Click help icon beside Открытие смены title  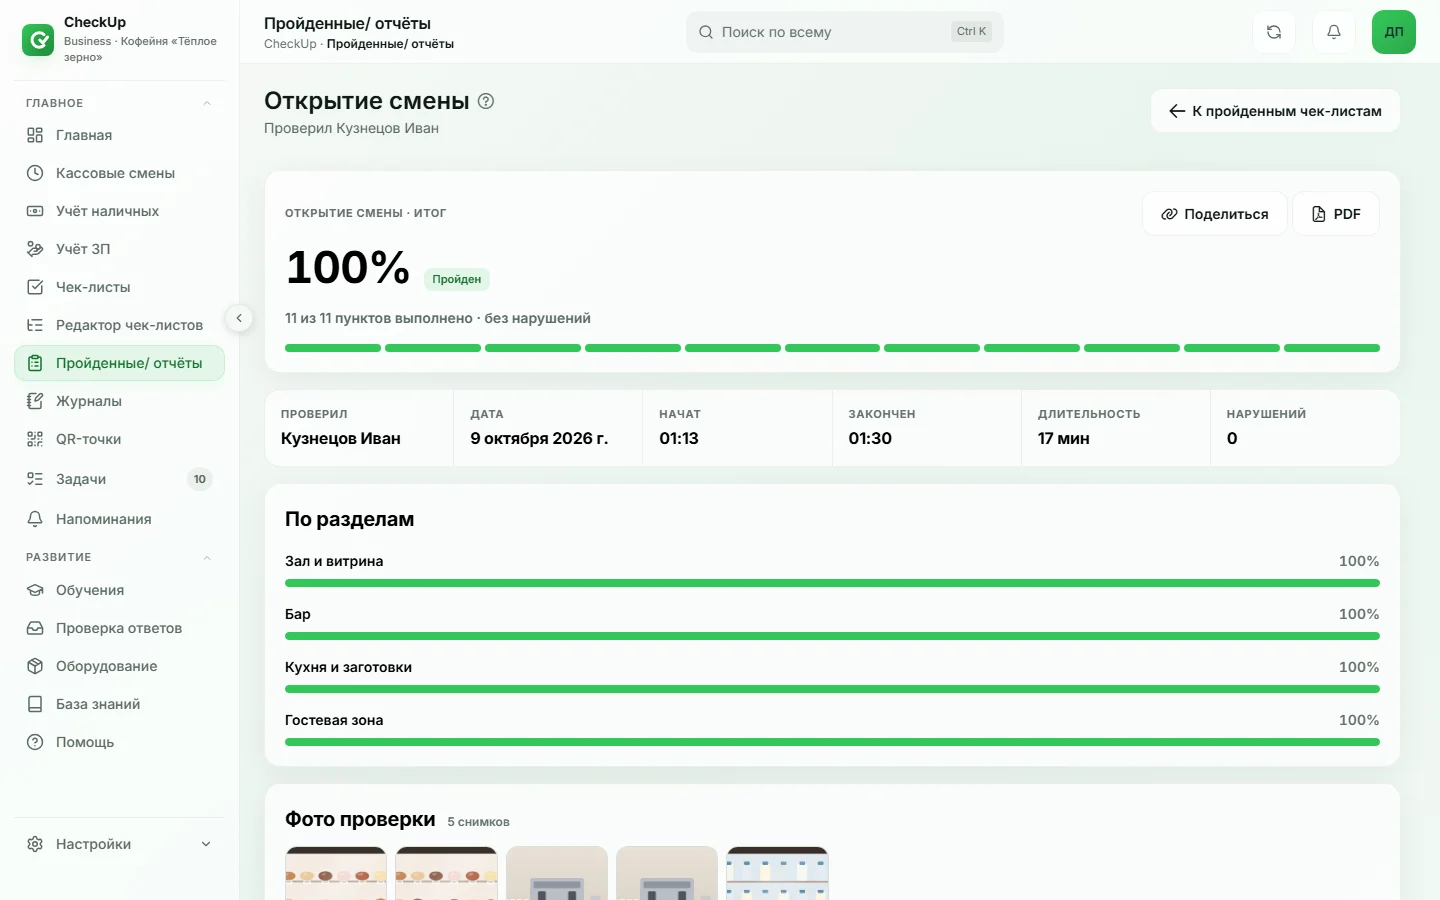point(486,101)
